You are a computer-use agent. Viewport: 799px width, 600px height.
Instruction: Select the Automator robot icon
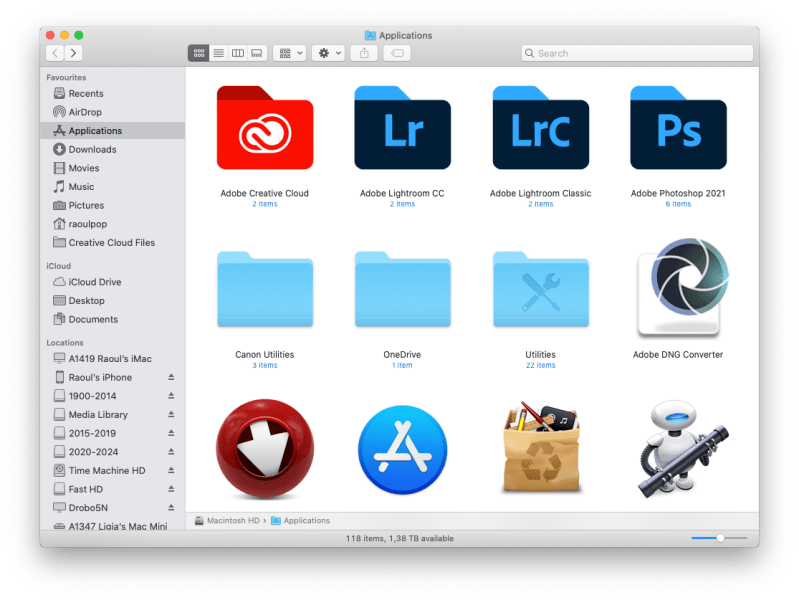point(678,450)
